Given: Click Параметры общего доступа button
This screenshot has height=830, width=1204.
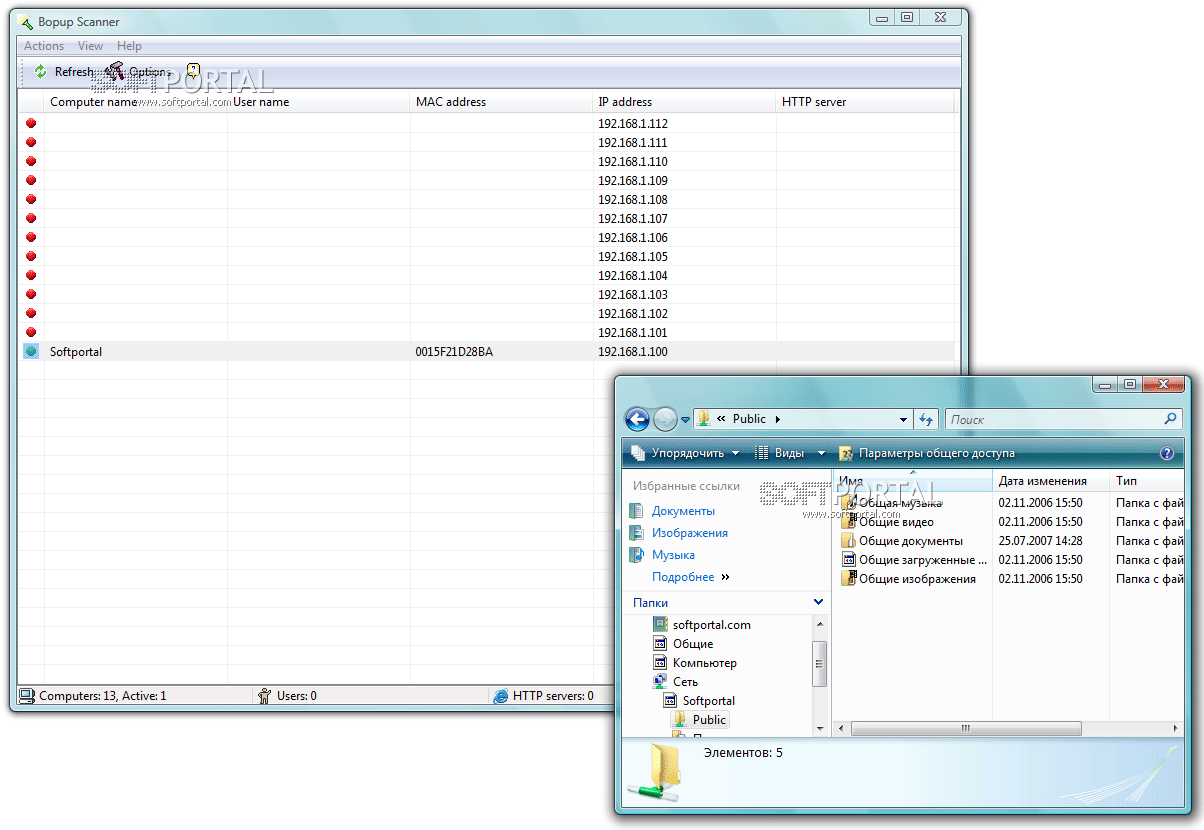Looking at the screenshot, I should click(x=927, y=453).
